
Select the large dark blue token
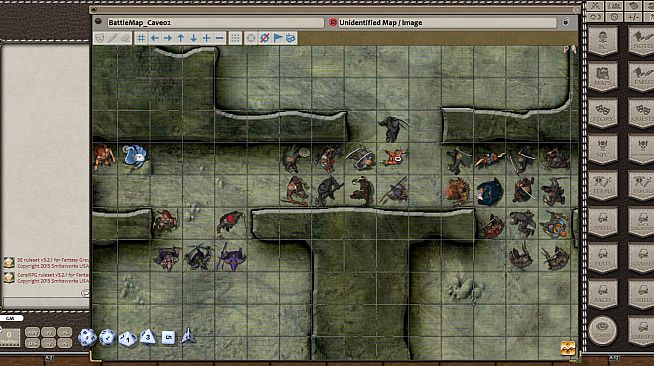tap(489, 192)
